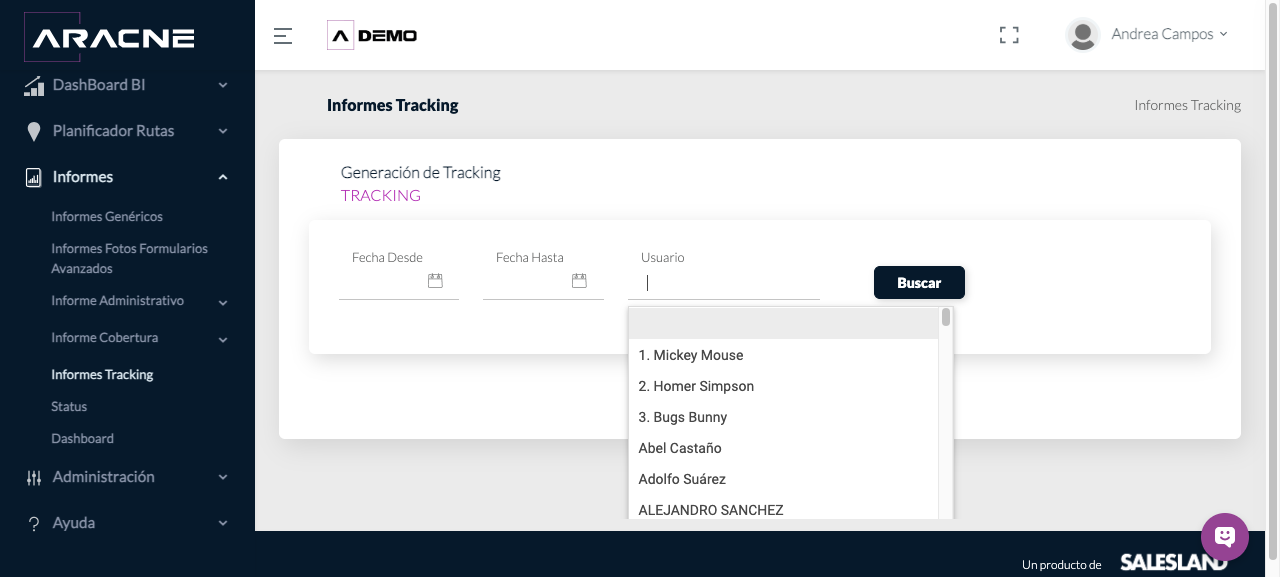1280x577 pixels.
Task: Go to Status report page
Action: 69,406
